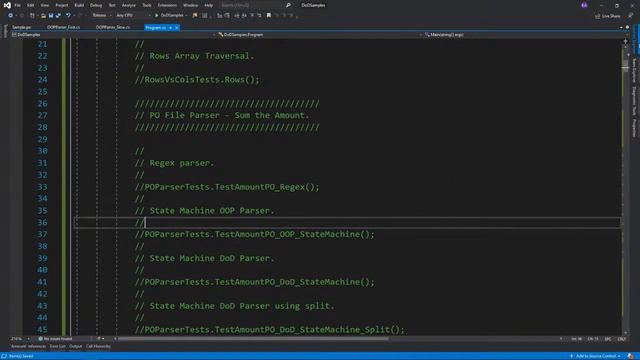Screen dimensions: 640x360
Task: Select the Program.cs tab
Action: (x=156, y=27)
